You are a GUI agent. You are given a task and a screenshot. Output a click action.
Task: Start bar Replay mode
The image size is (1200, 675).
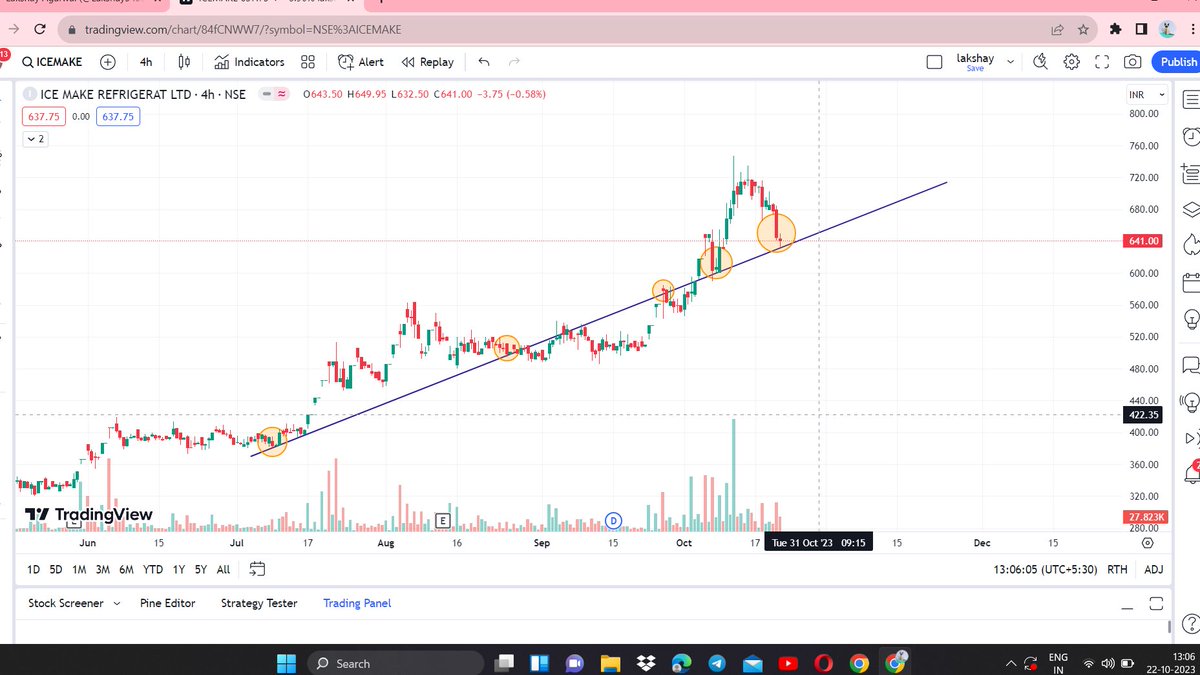click(428, 62)
